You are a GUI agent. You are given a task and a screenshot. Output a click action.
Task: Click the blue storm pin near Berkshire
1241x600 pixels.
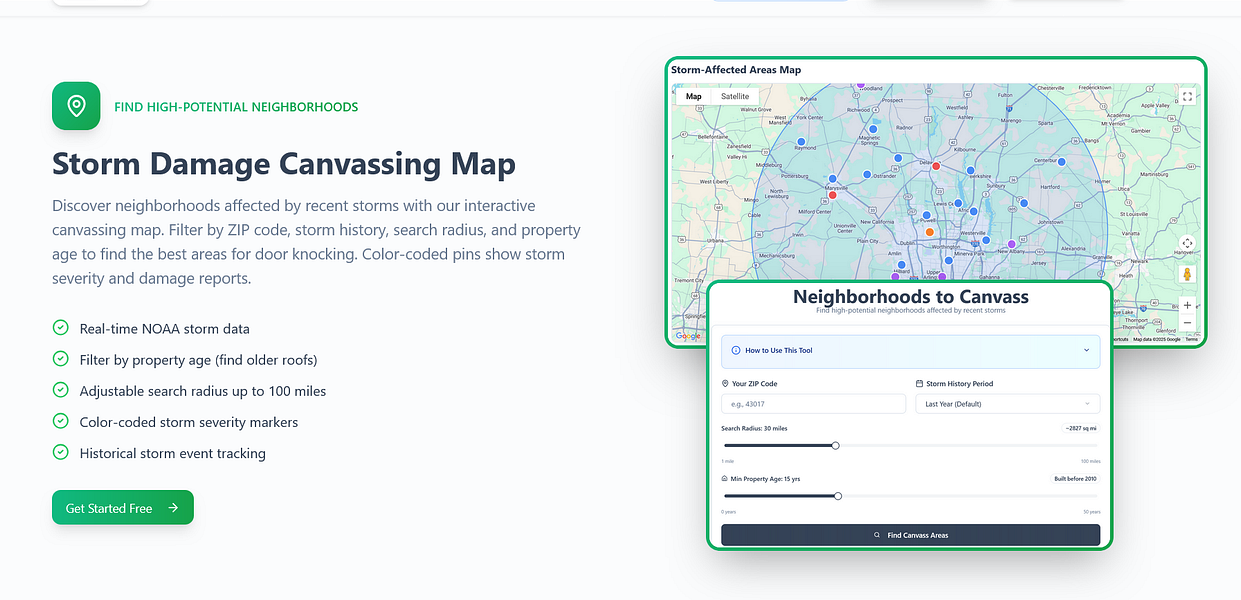[x=972, y=170]
